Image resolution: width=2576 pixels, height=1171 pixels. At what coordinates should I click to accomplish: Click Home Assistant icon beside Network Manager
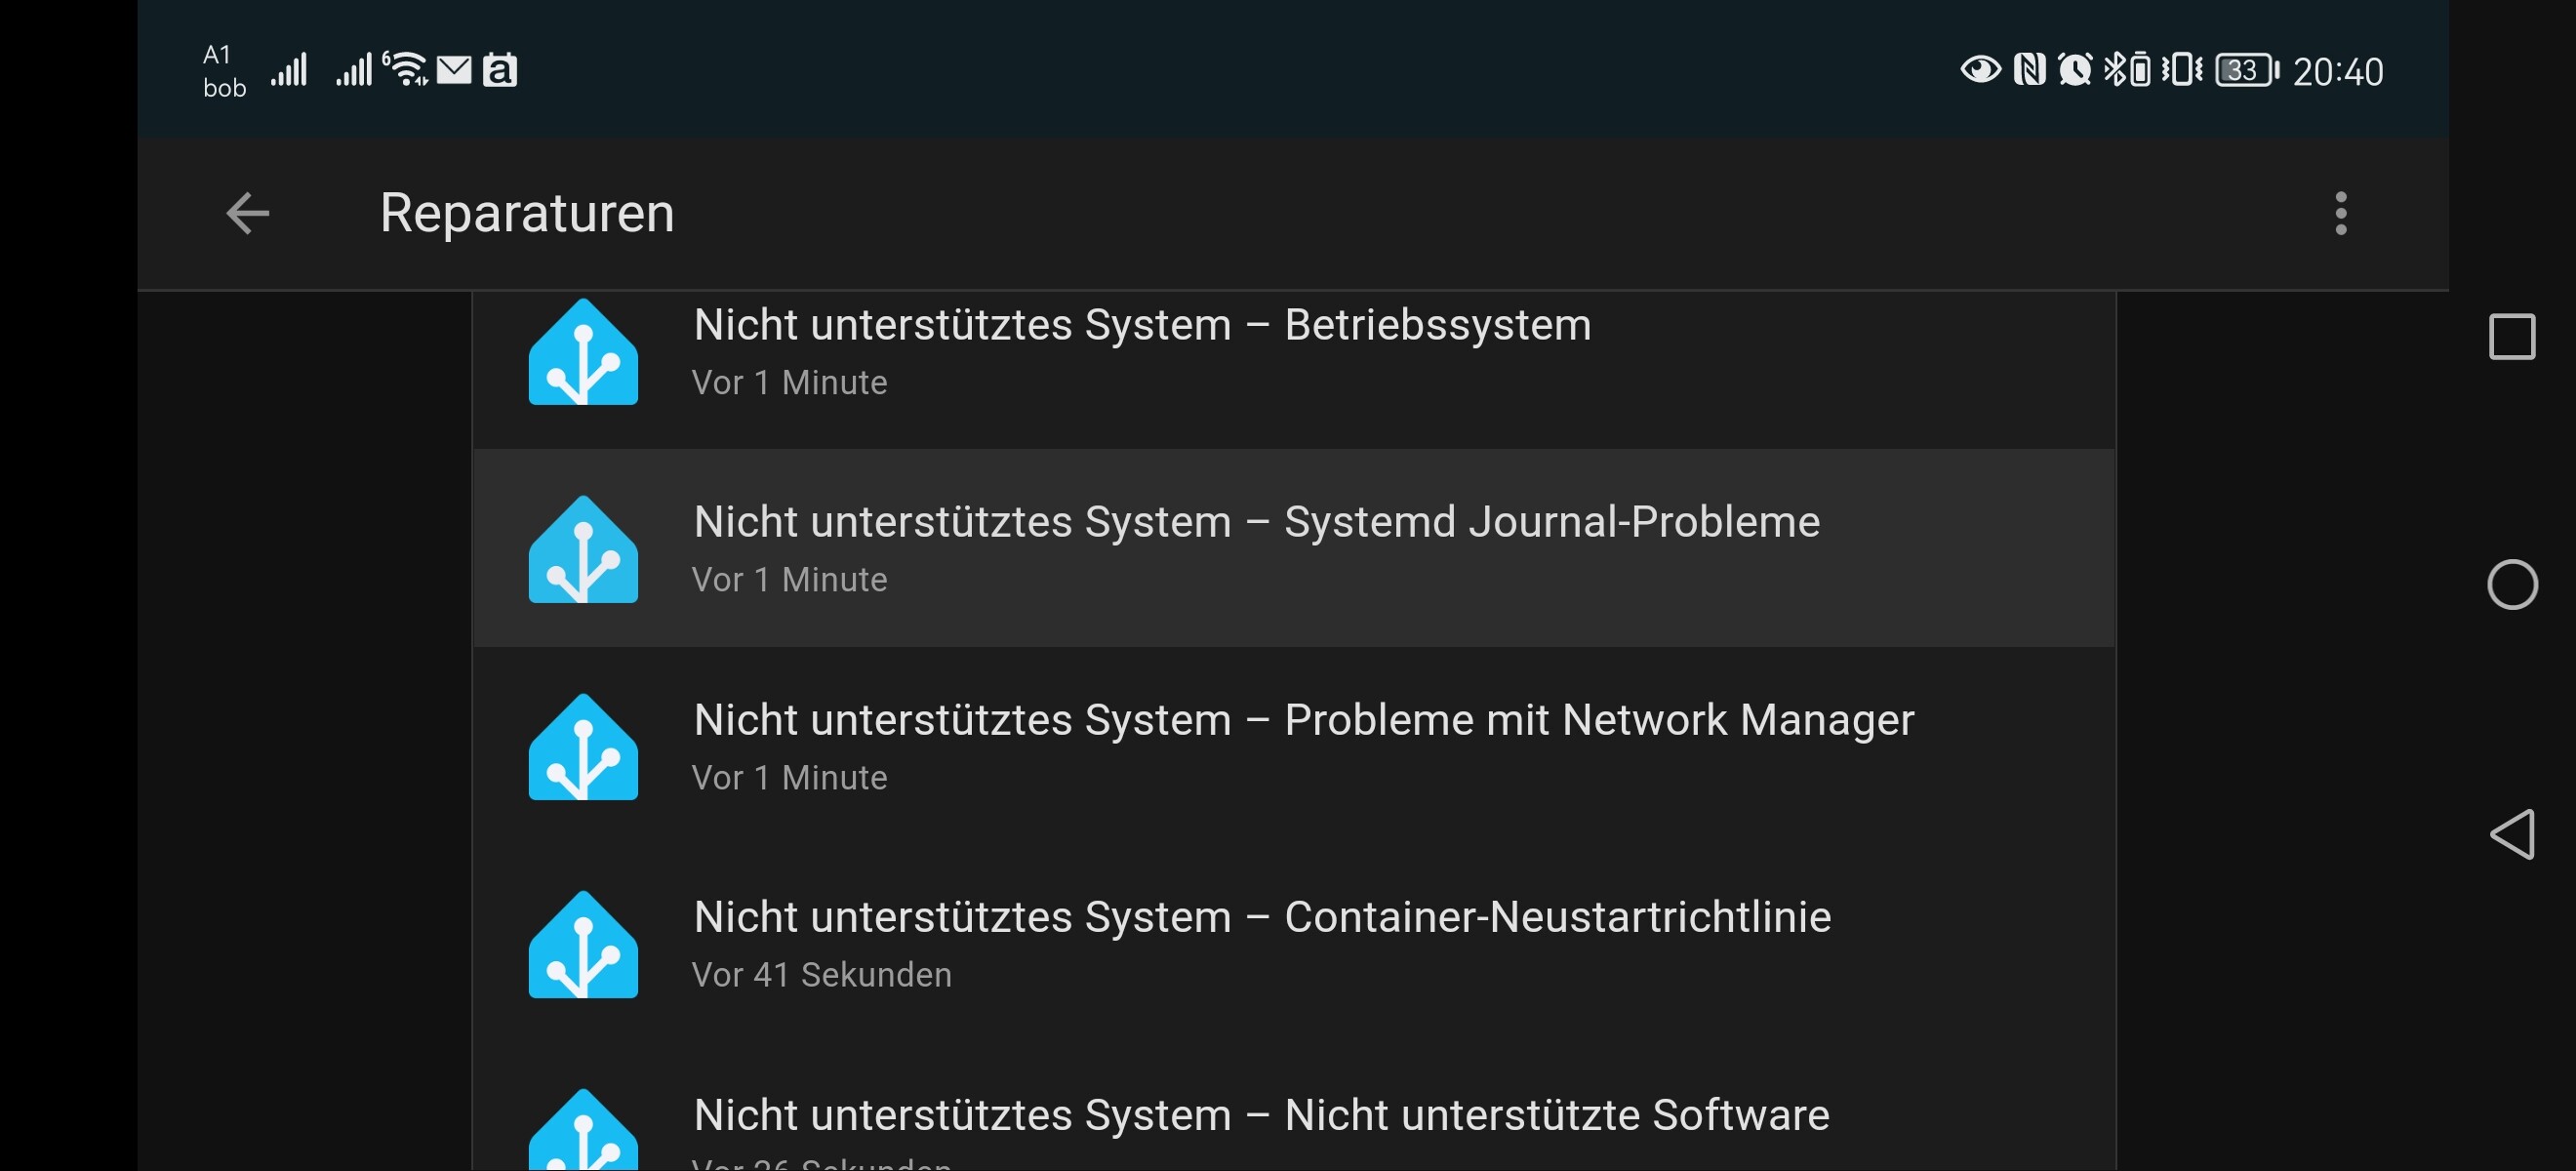(583, 747)
